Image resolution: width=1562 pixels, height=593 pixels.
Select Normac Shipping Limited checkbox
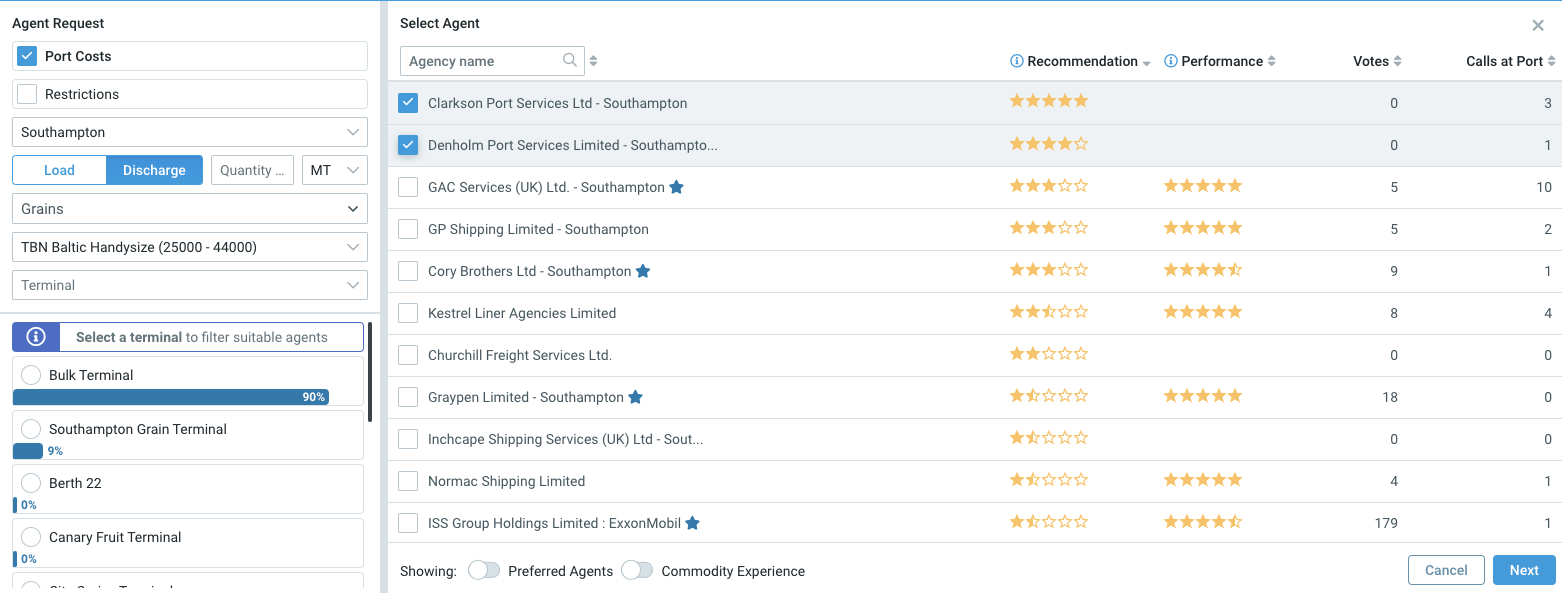point(407,481)
